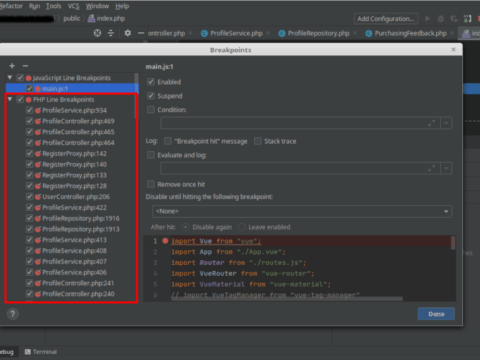
Task: Select the Leave enabled radio button
Action: coord(241,227)
